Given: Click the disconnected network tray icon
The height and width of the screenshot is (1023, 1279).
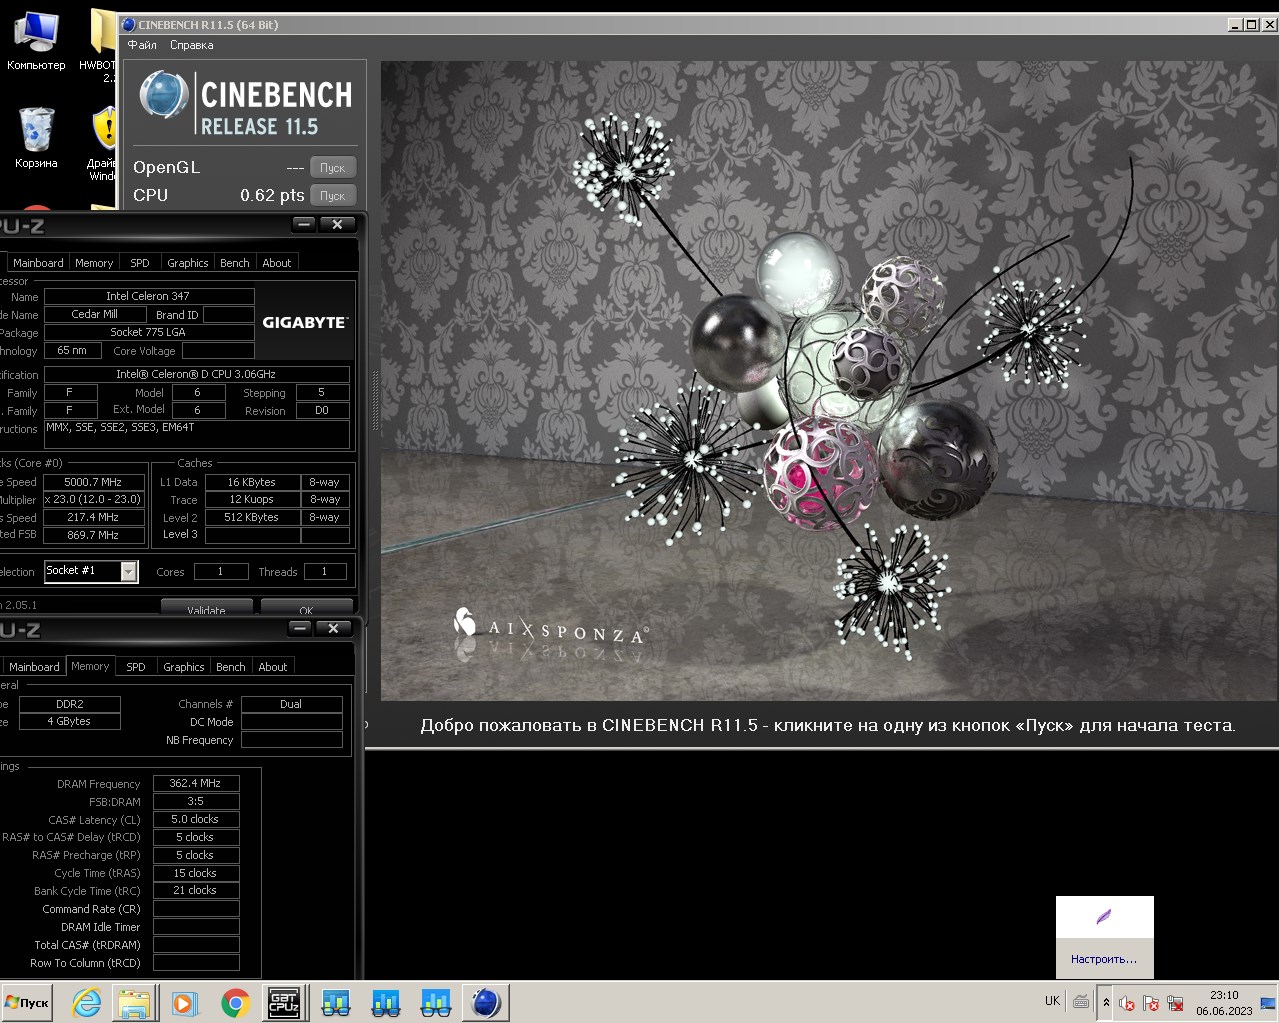Looking at the screenshot, I should [1176, 1003].
